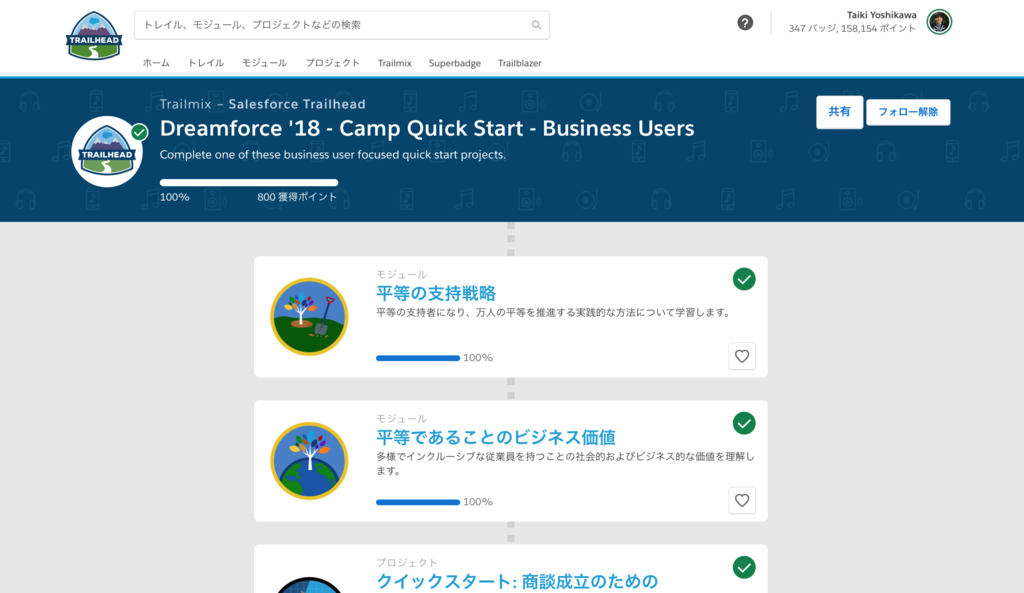Screen dimensions: 1024x593
Task: Open the プロジェクト nav item
Action: pos(332,63)
